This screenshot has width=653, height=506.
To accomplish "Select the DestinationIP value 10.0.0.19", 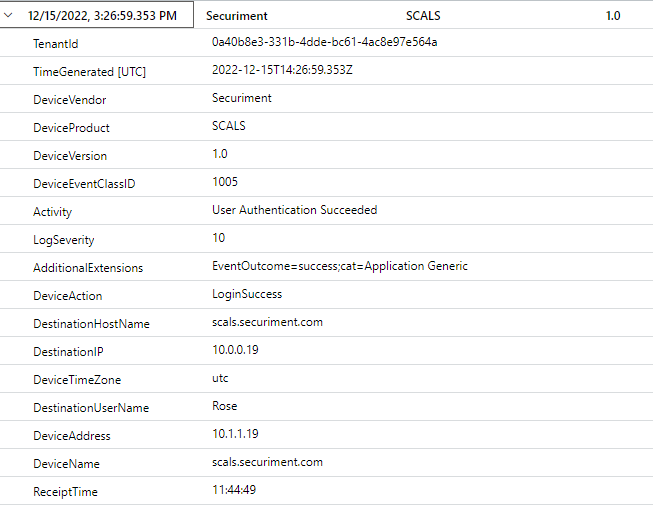I will (x=235, y=350).
